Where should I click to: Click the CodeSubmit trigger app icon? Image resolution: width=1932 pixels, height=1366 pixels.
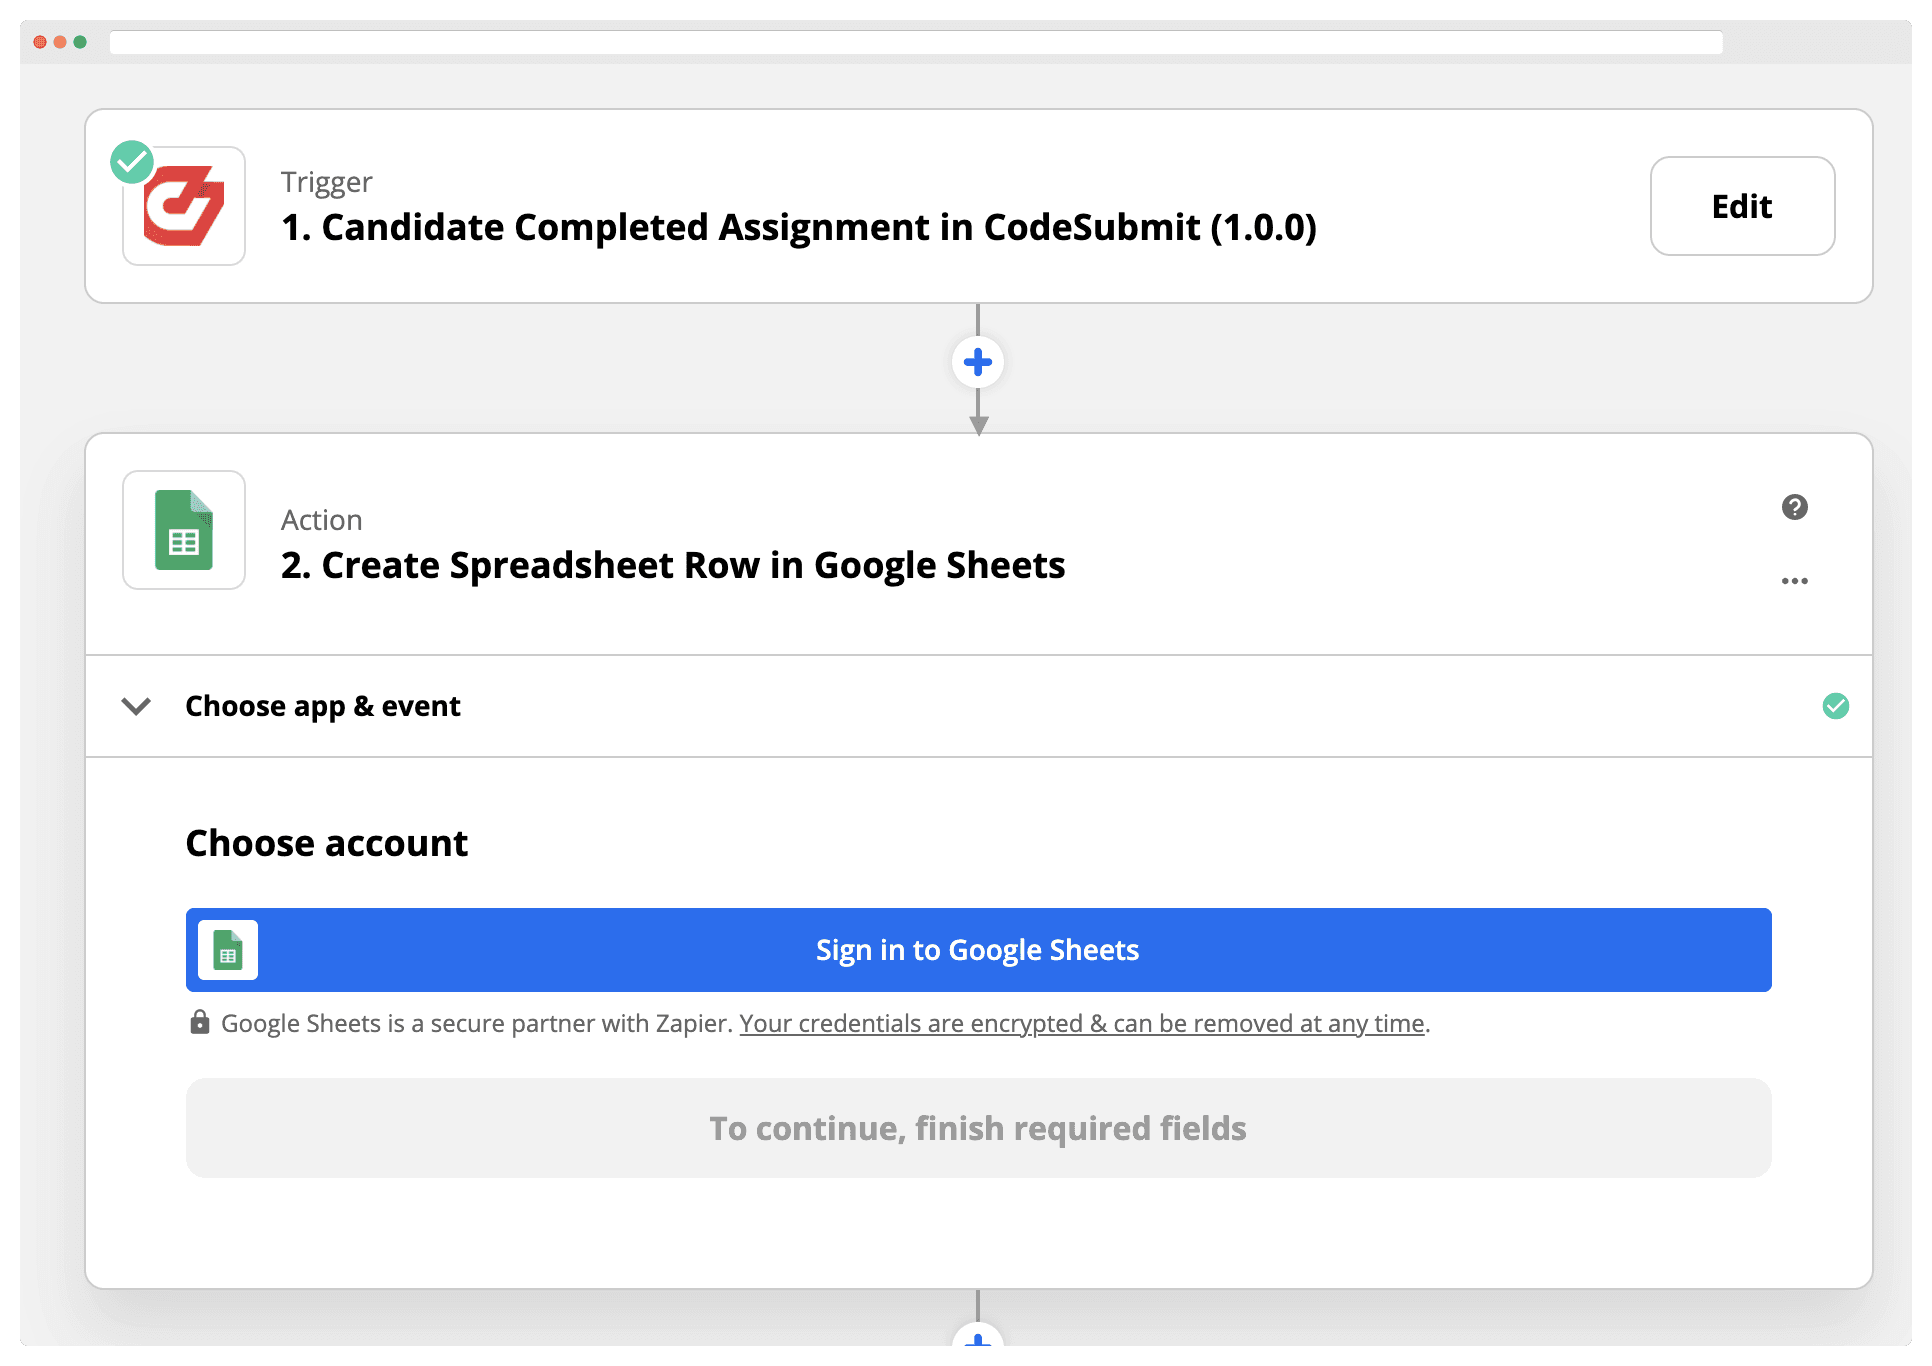184,206
